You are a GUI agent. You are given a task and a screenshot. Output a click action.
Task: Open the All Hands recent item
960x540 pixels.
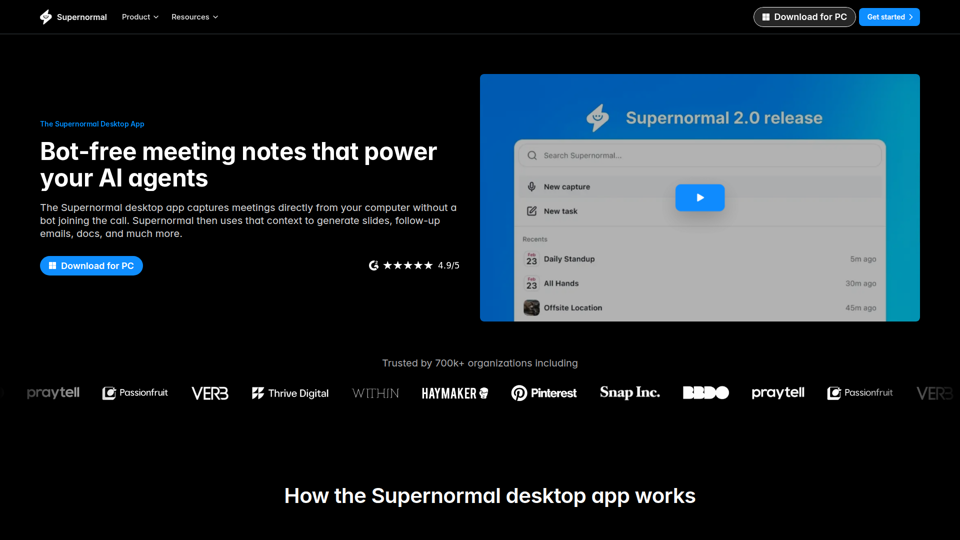coord(700,283)
